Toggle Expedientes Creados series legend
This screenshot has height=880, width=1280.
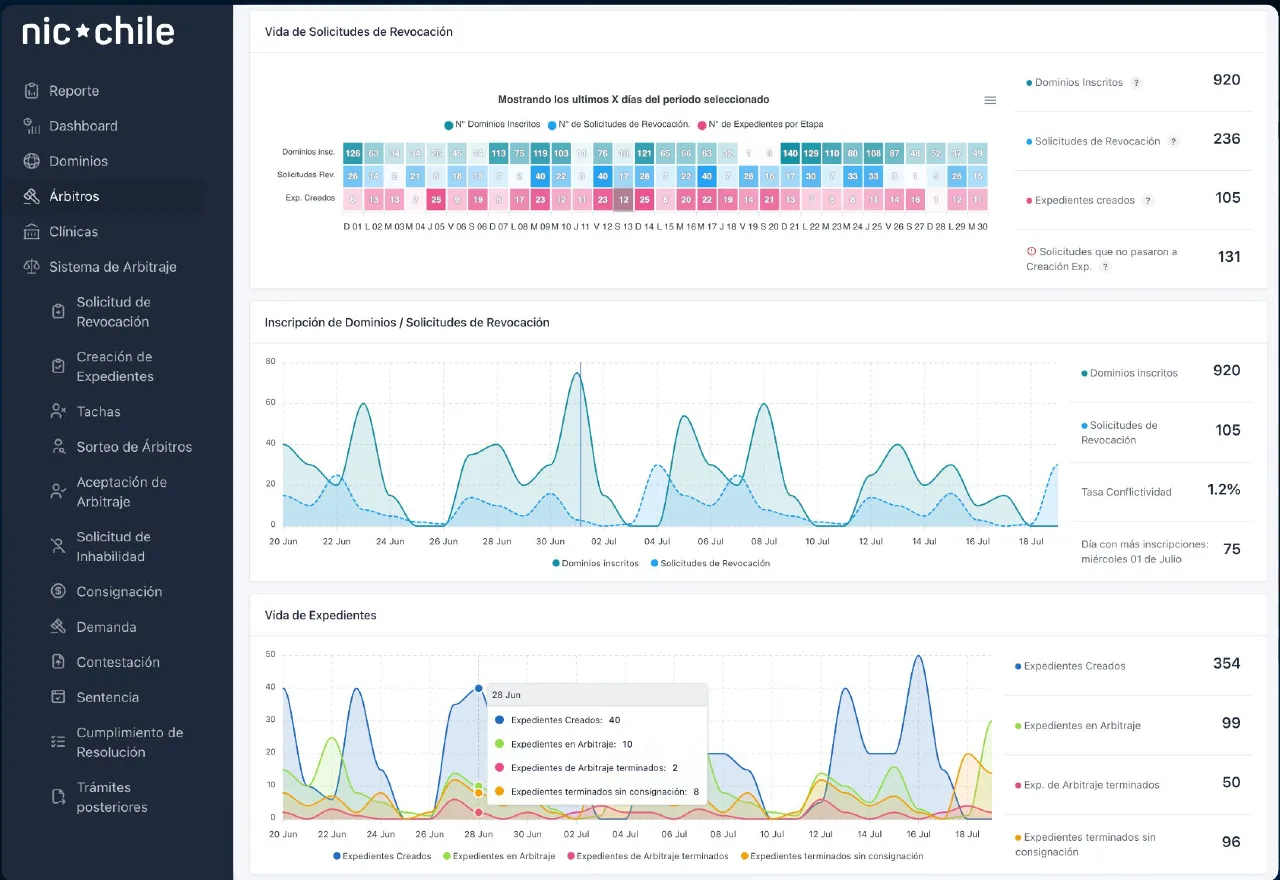tap(382, 856)
